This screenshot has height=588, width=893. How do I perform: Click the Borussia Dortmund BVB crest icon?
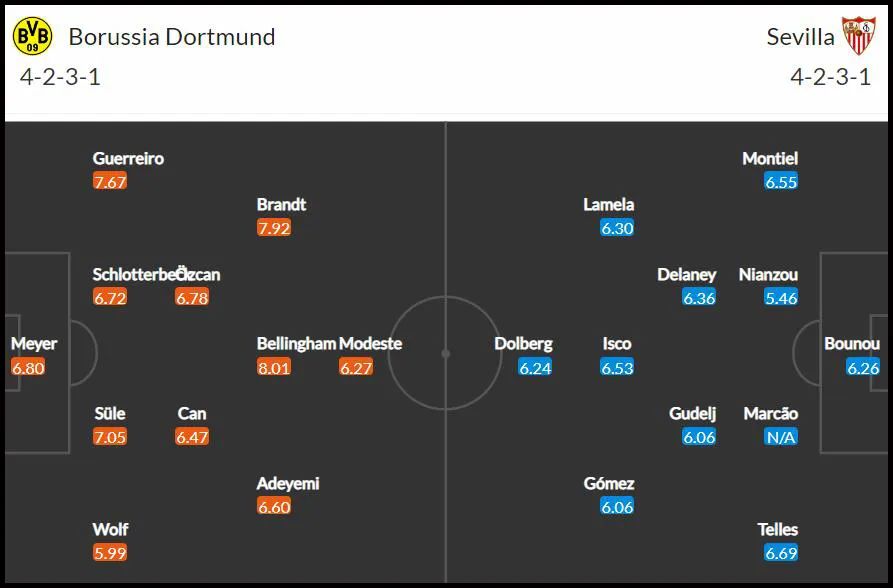(x=32, y=36)
